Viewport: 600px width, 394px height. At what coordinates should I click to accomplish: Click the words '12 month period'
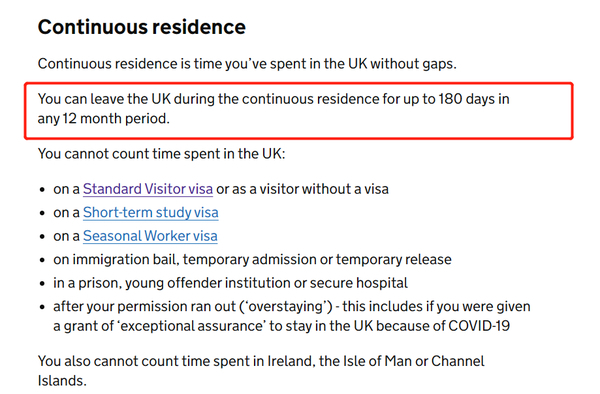tap(116, 119)
